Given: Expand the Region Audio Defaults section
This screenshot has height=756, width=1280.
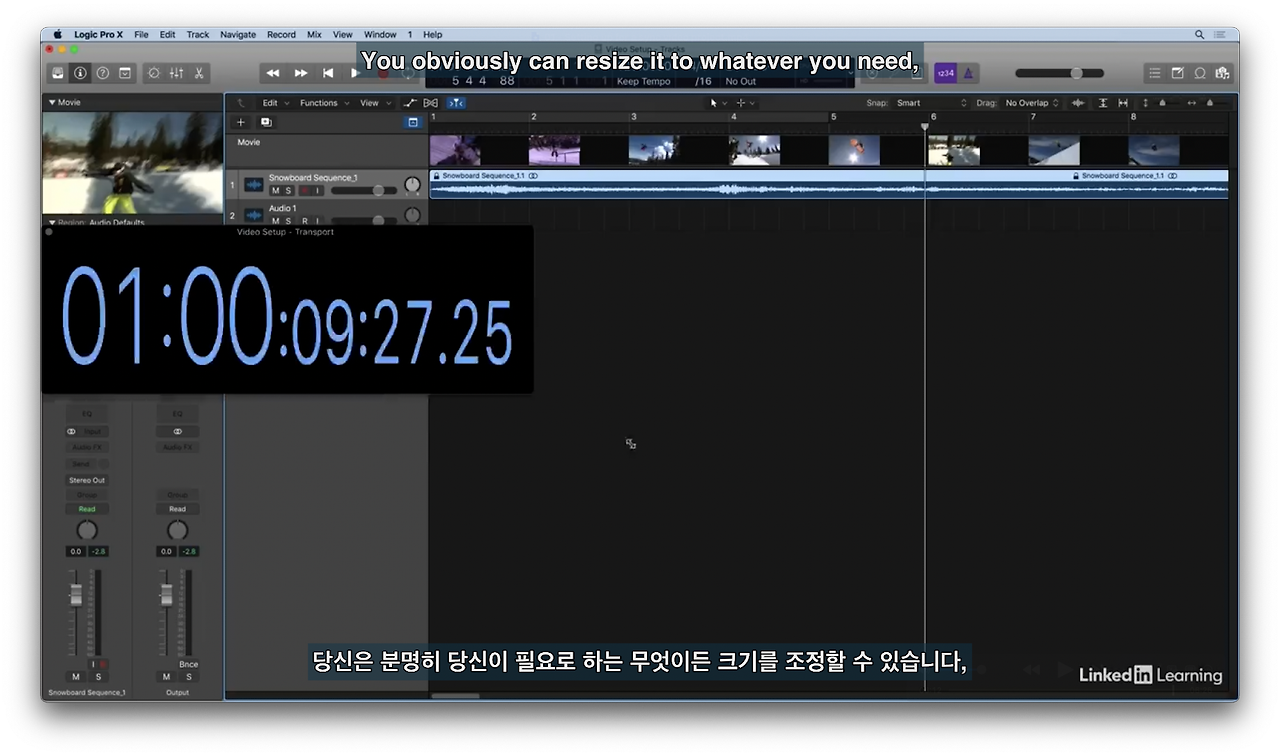Looking at the screenshot, I should tap(52, 222).
